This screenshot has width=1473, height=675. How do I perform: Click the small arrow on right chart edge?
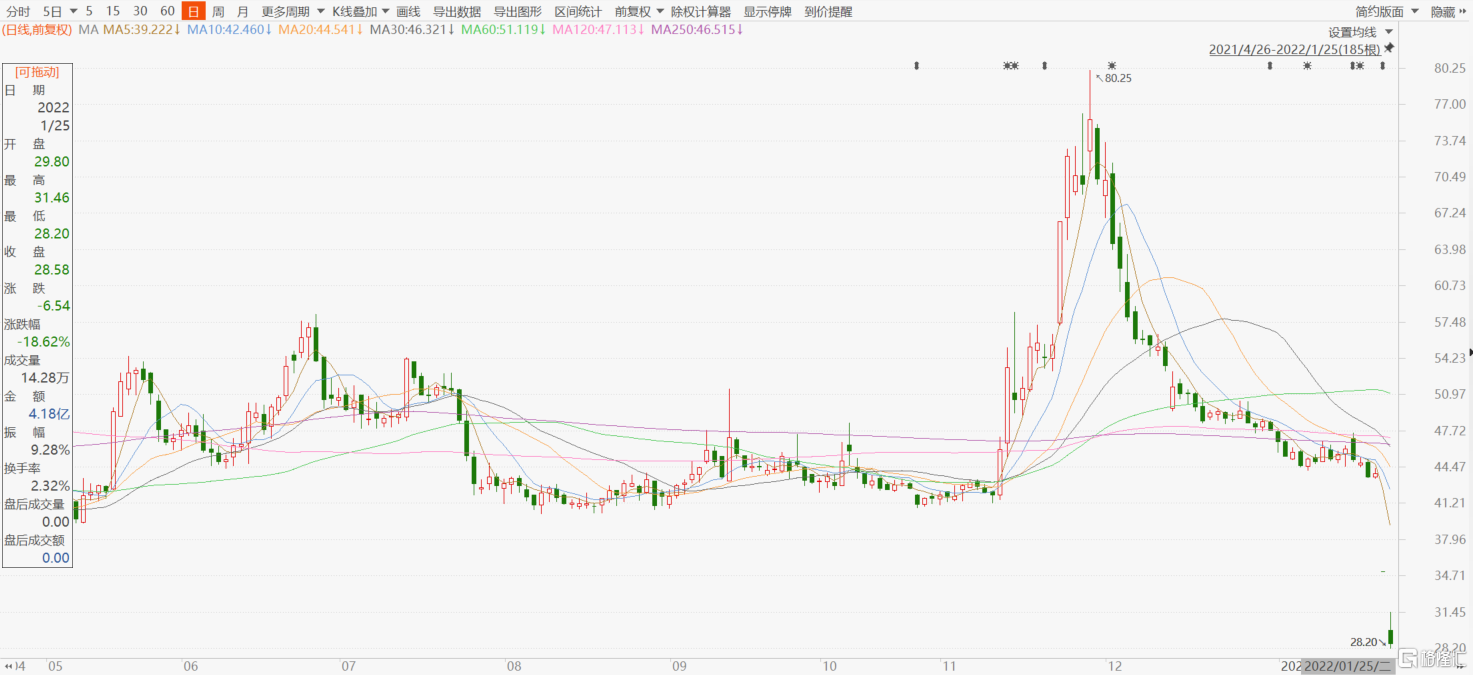click(x=1469, y=351)
